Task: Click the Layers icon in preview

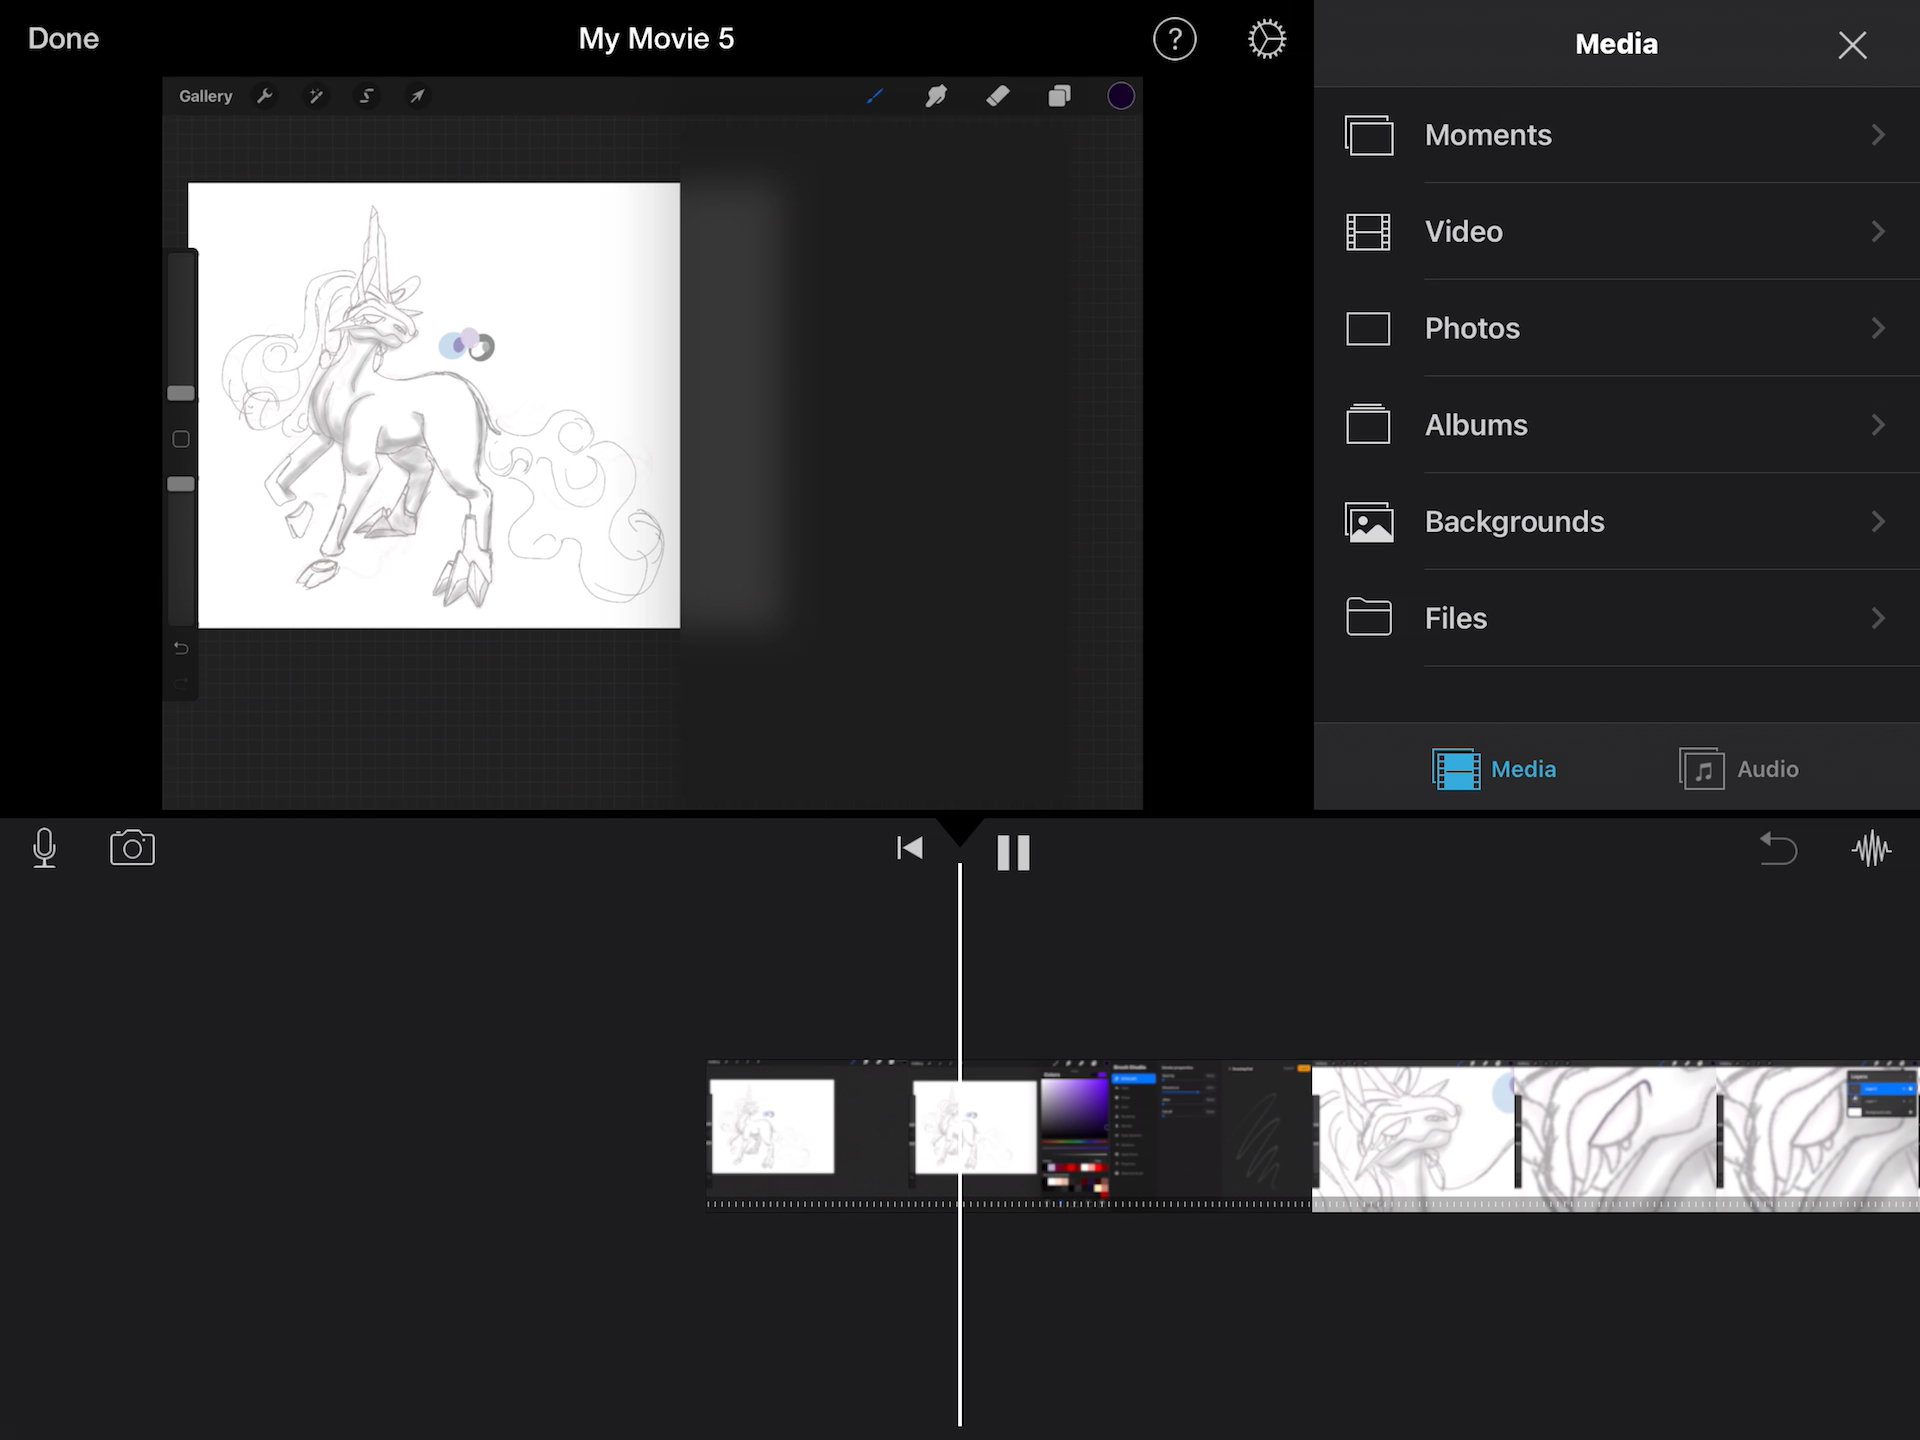Action: point(1059,96)
